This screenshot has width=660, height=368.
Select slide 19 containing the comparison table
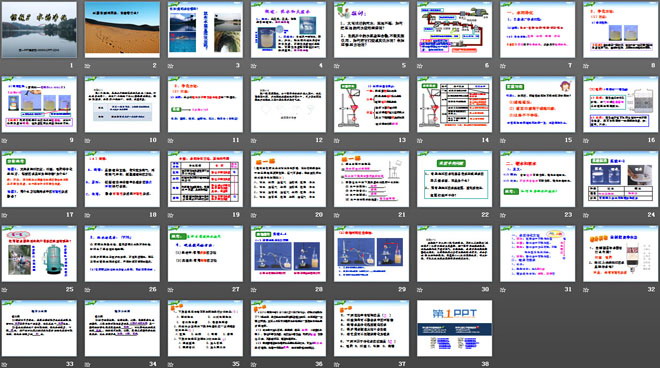click(205, 179)
